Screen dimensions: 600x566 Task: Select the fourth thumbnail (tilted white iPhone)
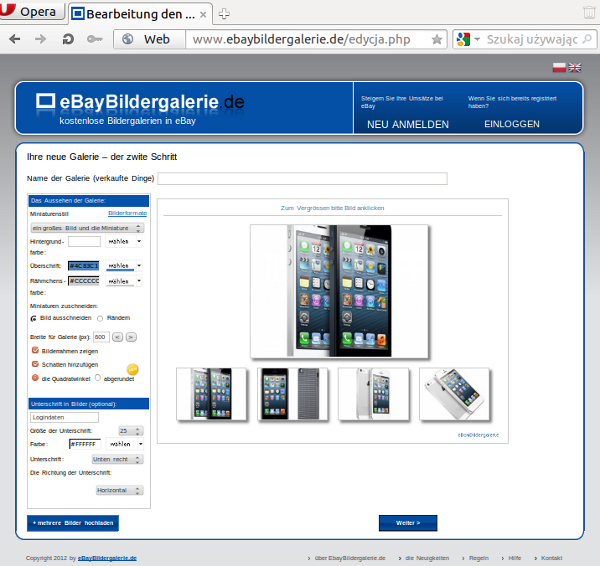click(x=454, y=394)
